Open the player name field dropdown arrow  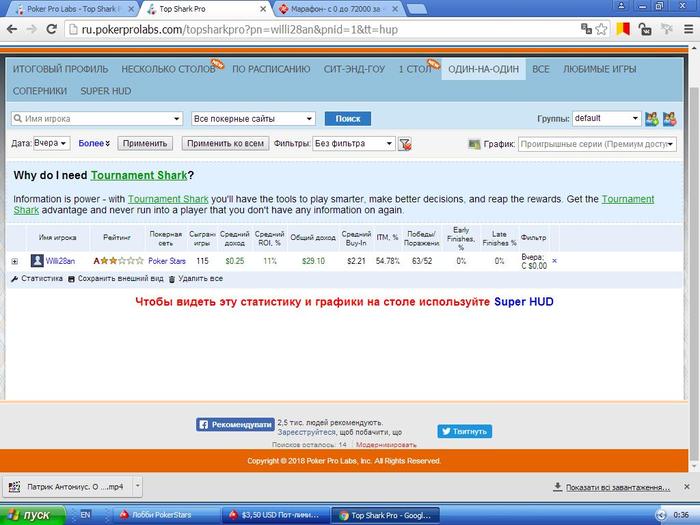point(176,119)
